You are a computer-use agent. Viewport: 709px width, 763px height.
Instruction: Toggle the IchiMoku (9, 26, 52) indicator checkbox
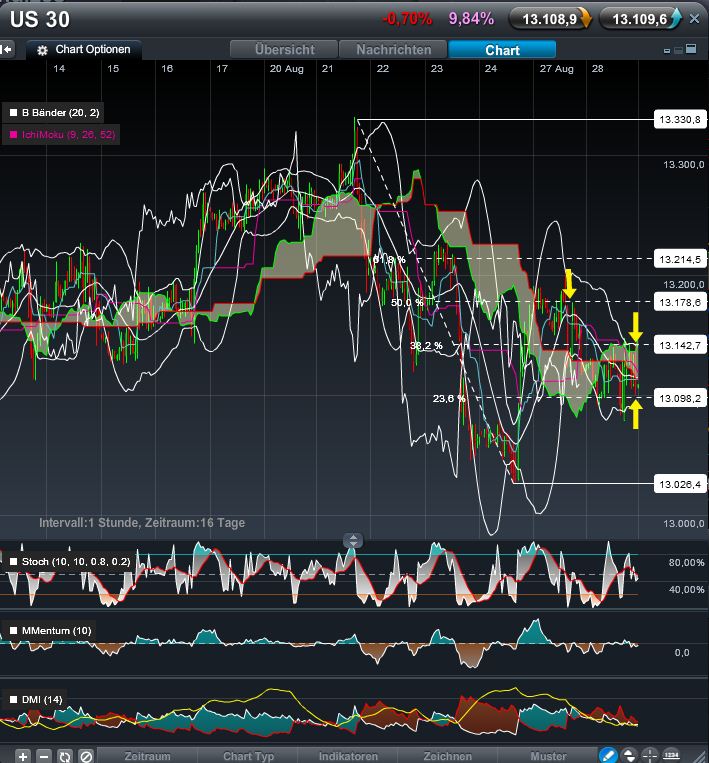(14, 134)
